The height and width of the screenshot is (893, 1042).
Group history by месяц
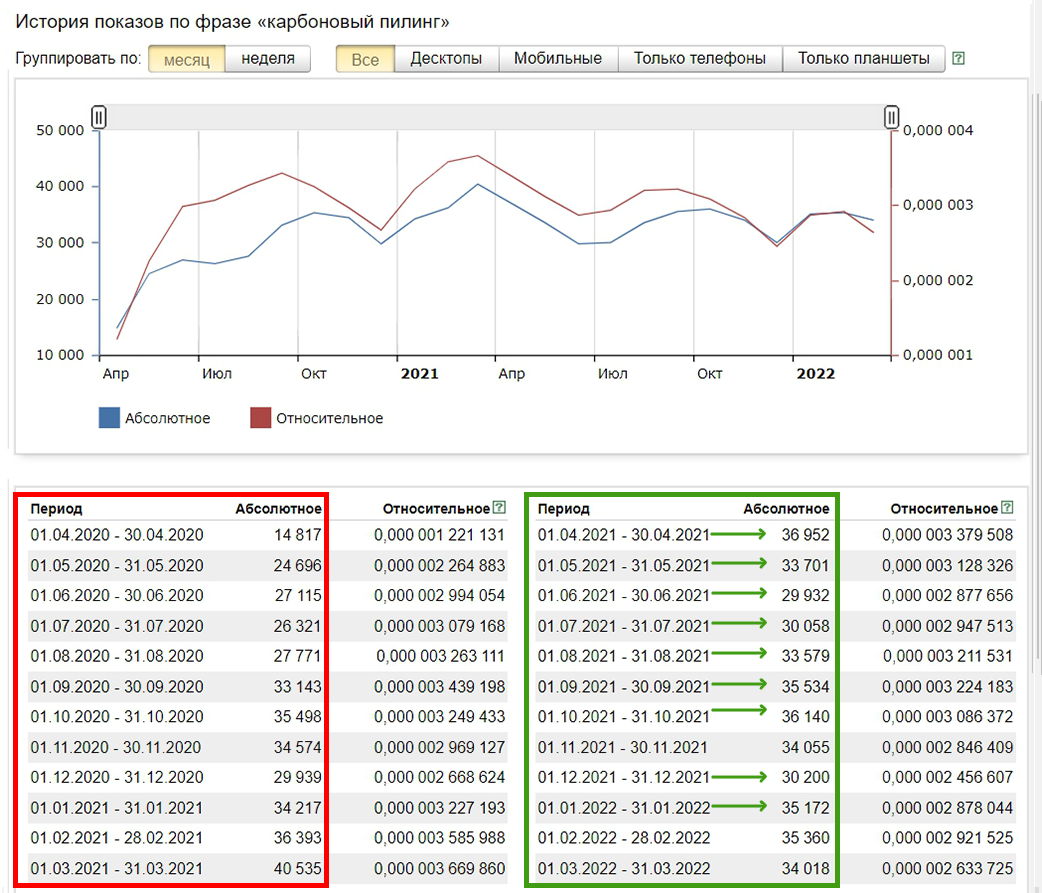(x=187, y=59)
